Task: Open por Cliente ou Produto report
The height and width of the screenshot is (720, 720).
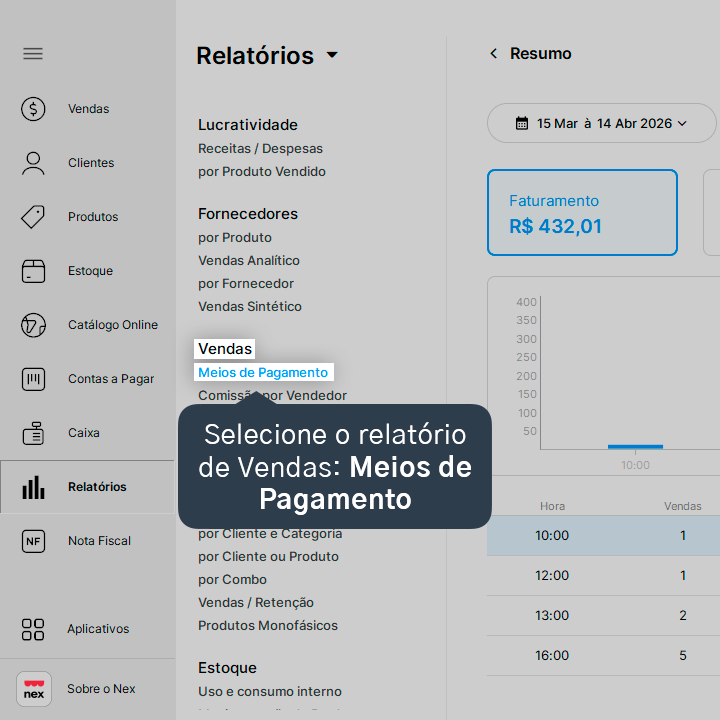Action: click(x=268, y=557)
